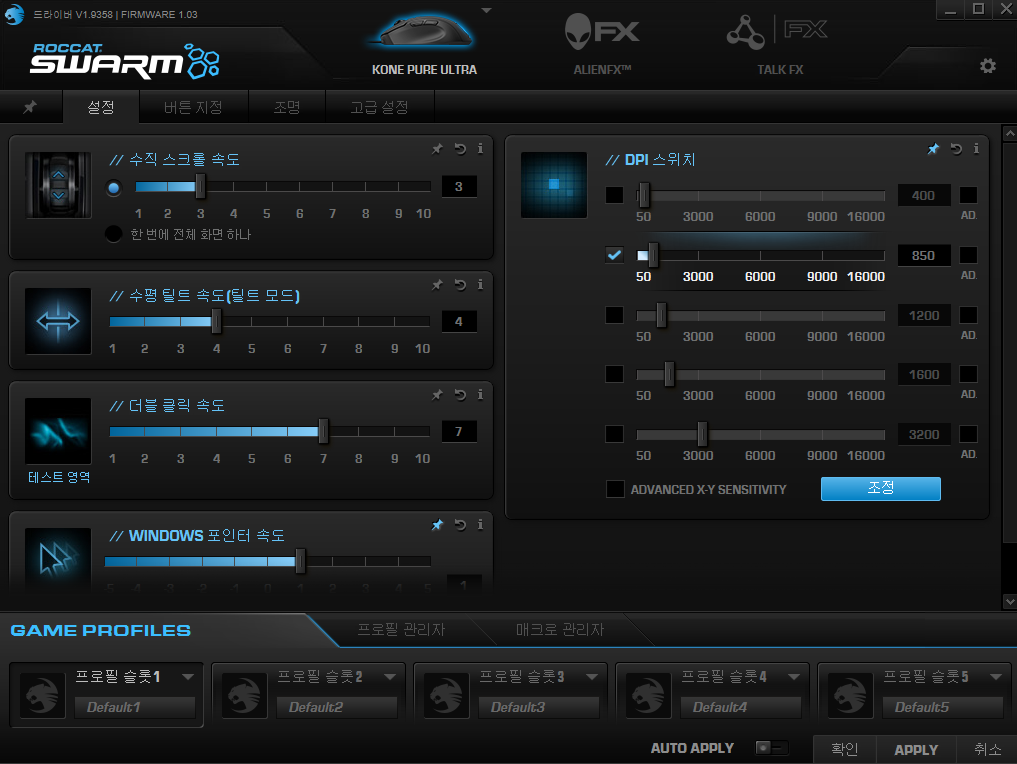
Task: Click the Default1 profile name field
Action: coord(135,707)
